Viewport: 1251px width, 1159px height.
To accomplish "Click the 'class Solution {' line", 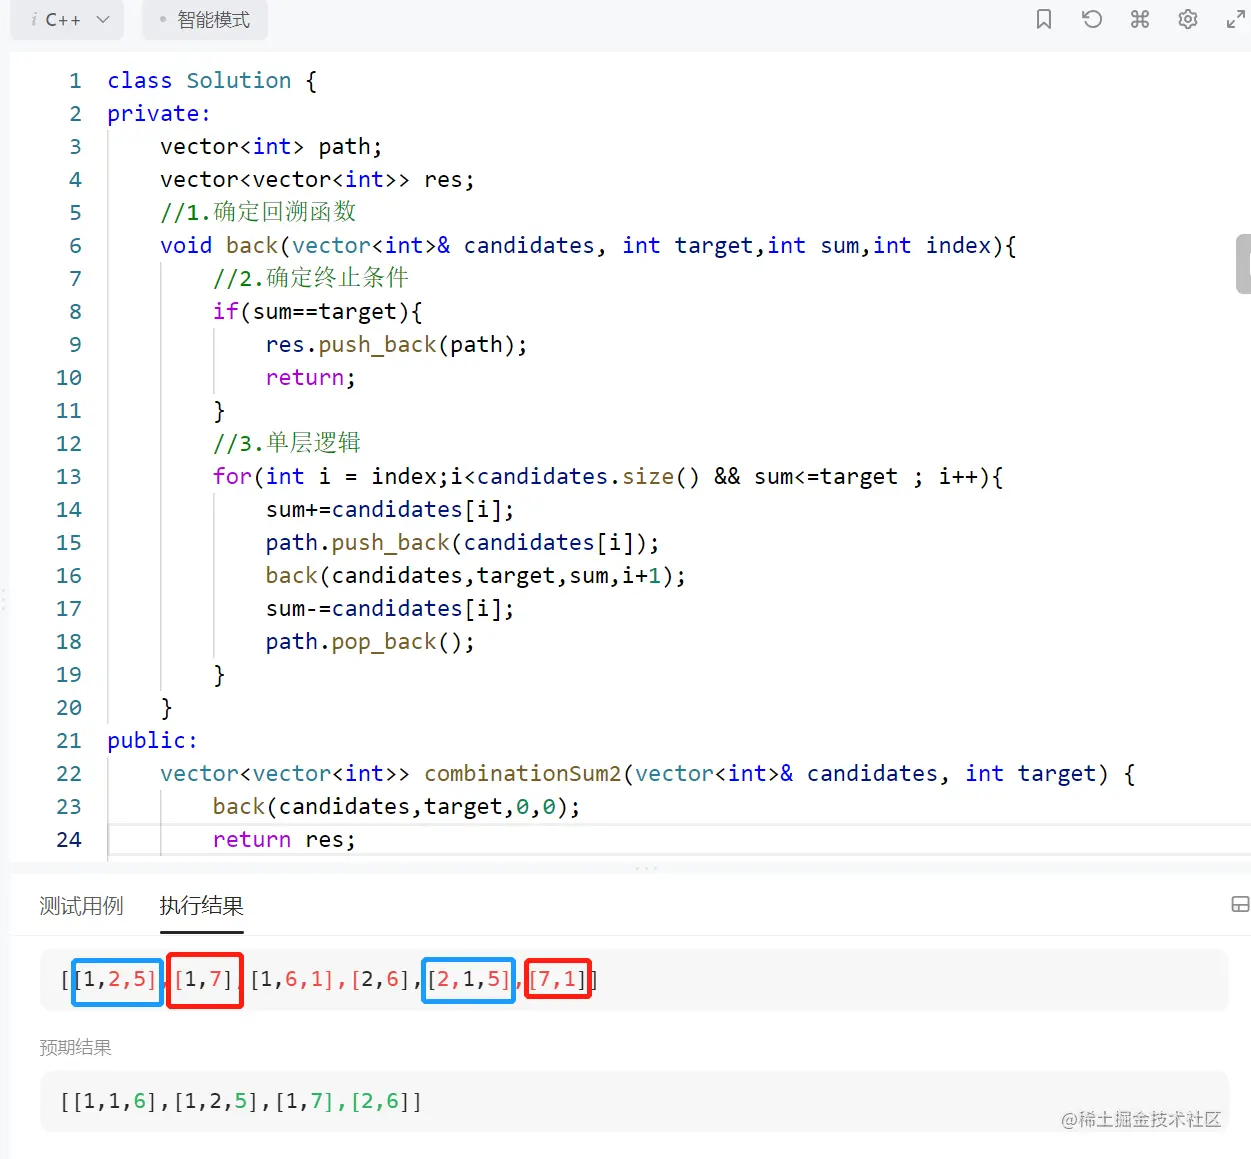I will click(212, 81).
